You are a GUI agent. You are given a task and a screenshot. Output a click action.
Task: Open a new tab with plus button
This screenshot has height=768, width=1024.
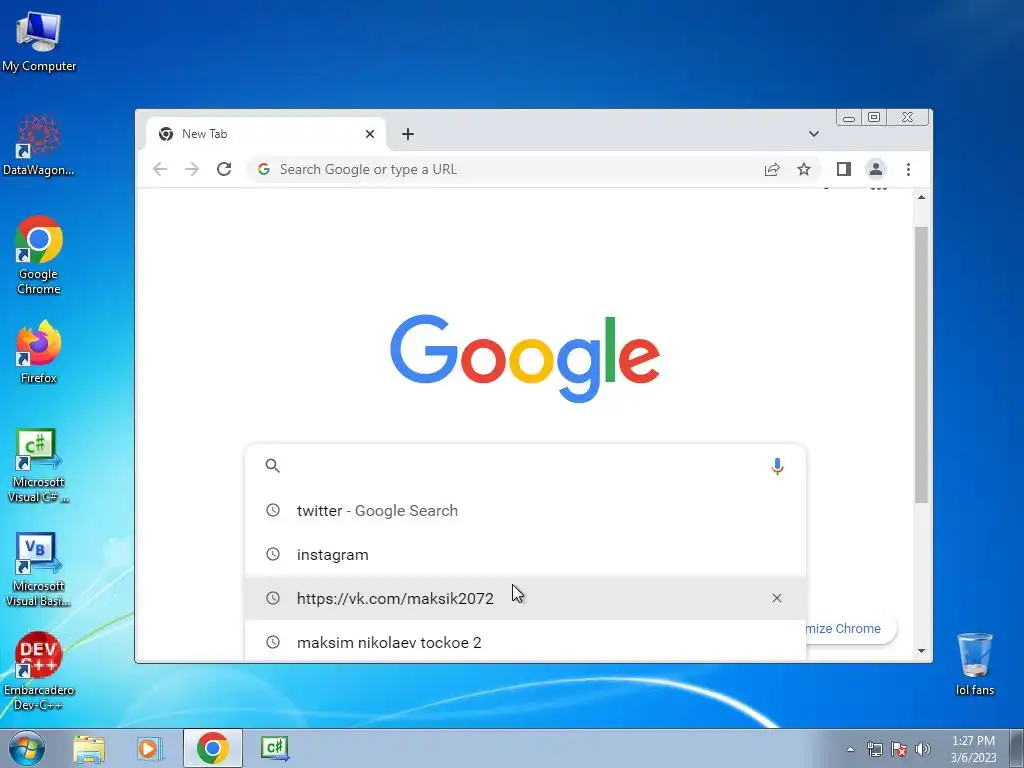click(408, 134)
